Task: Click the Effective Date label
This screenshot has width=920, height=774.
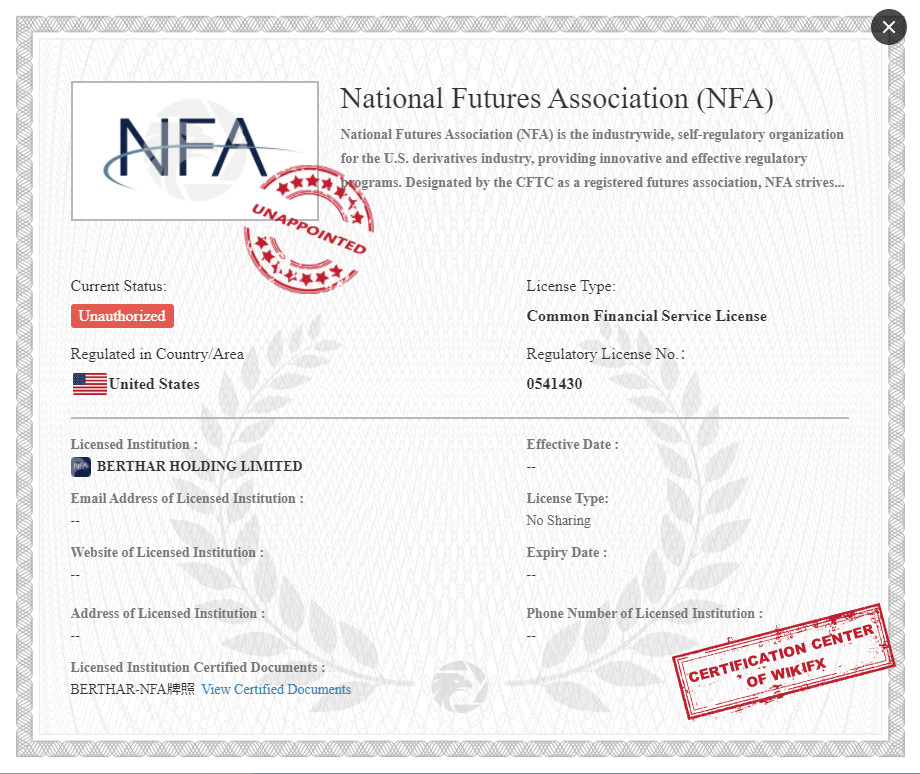Action: tap(573, 444)
